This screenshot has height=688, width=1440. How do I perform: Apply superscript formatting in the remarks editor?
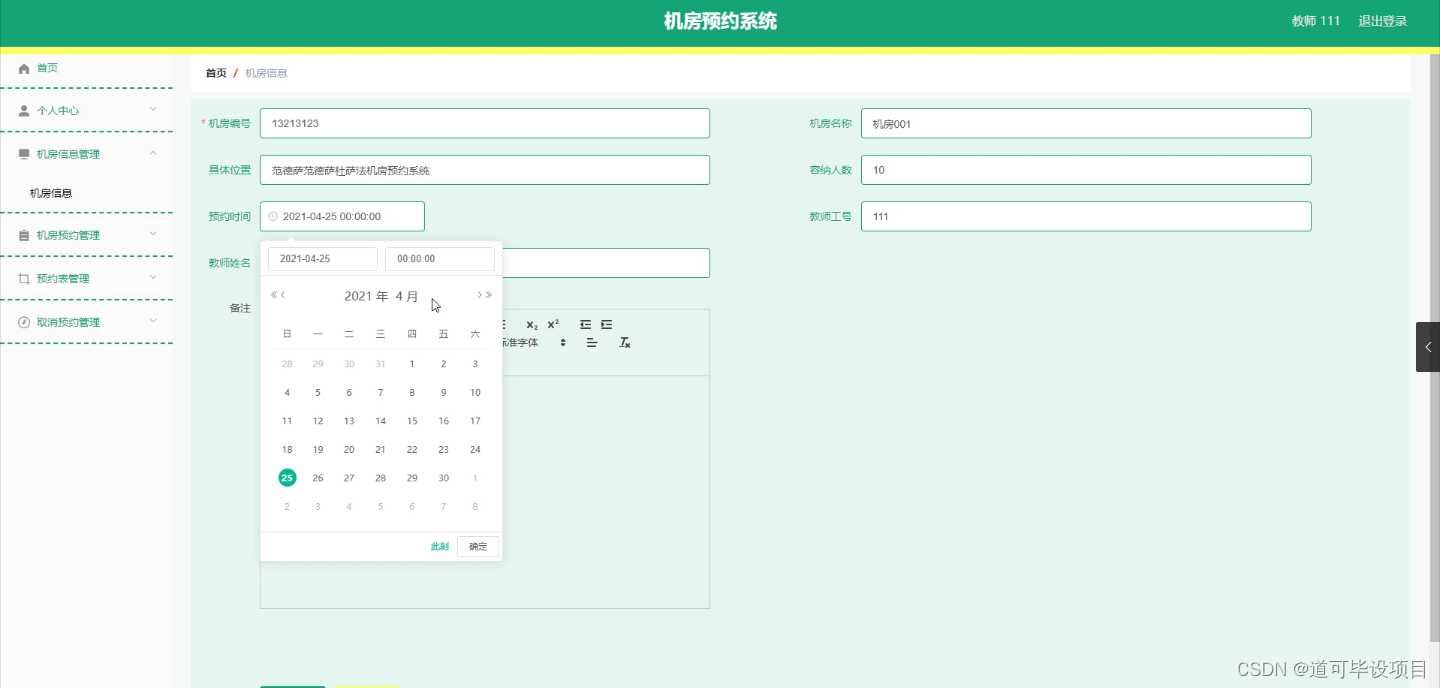coord(551,324)
